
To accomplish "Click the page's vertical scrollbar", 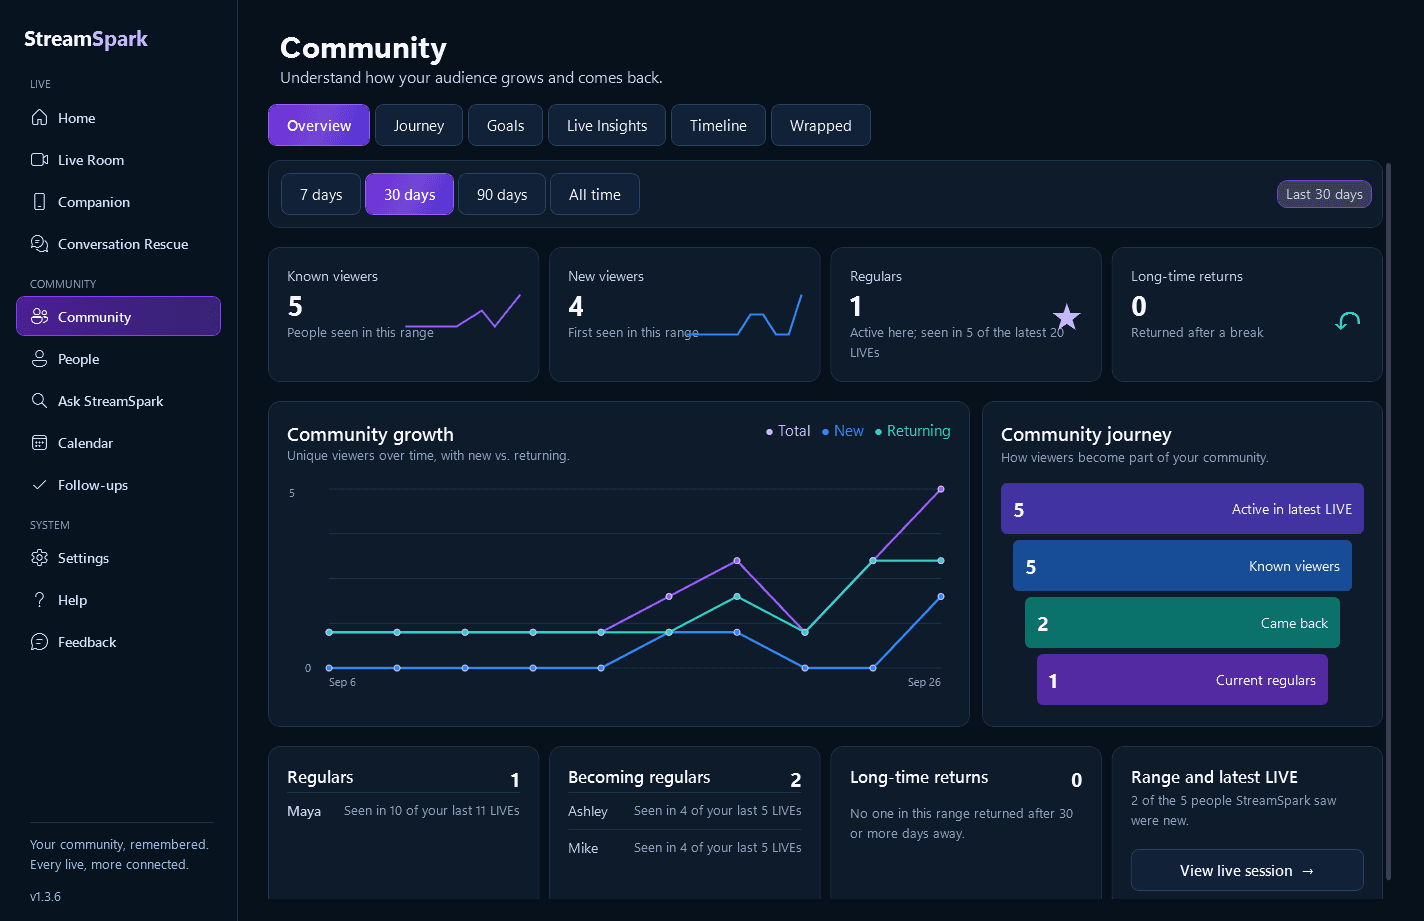I will (1388, 520).
